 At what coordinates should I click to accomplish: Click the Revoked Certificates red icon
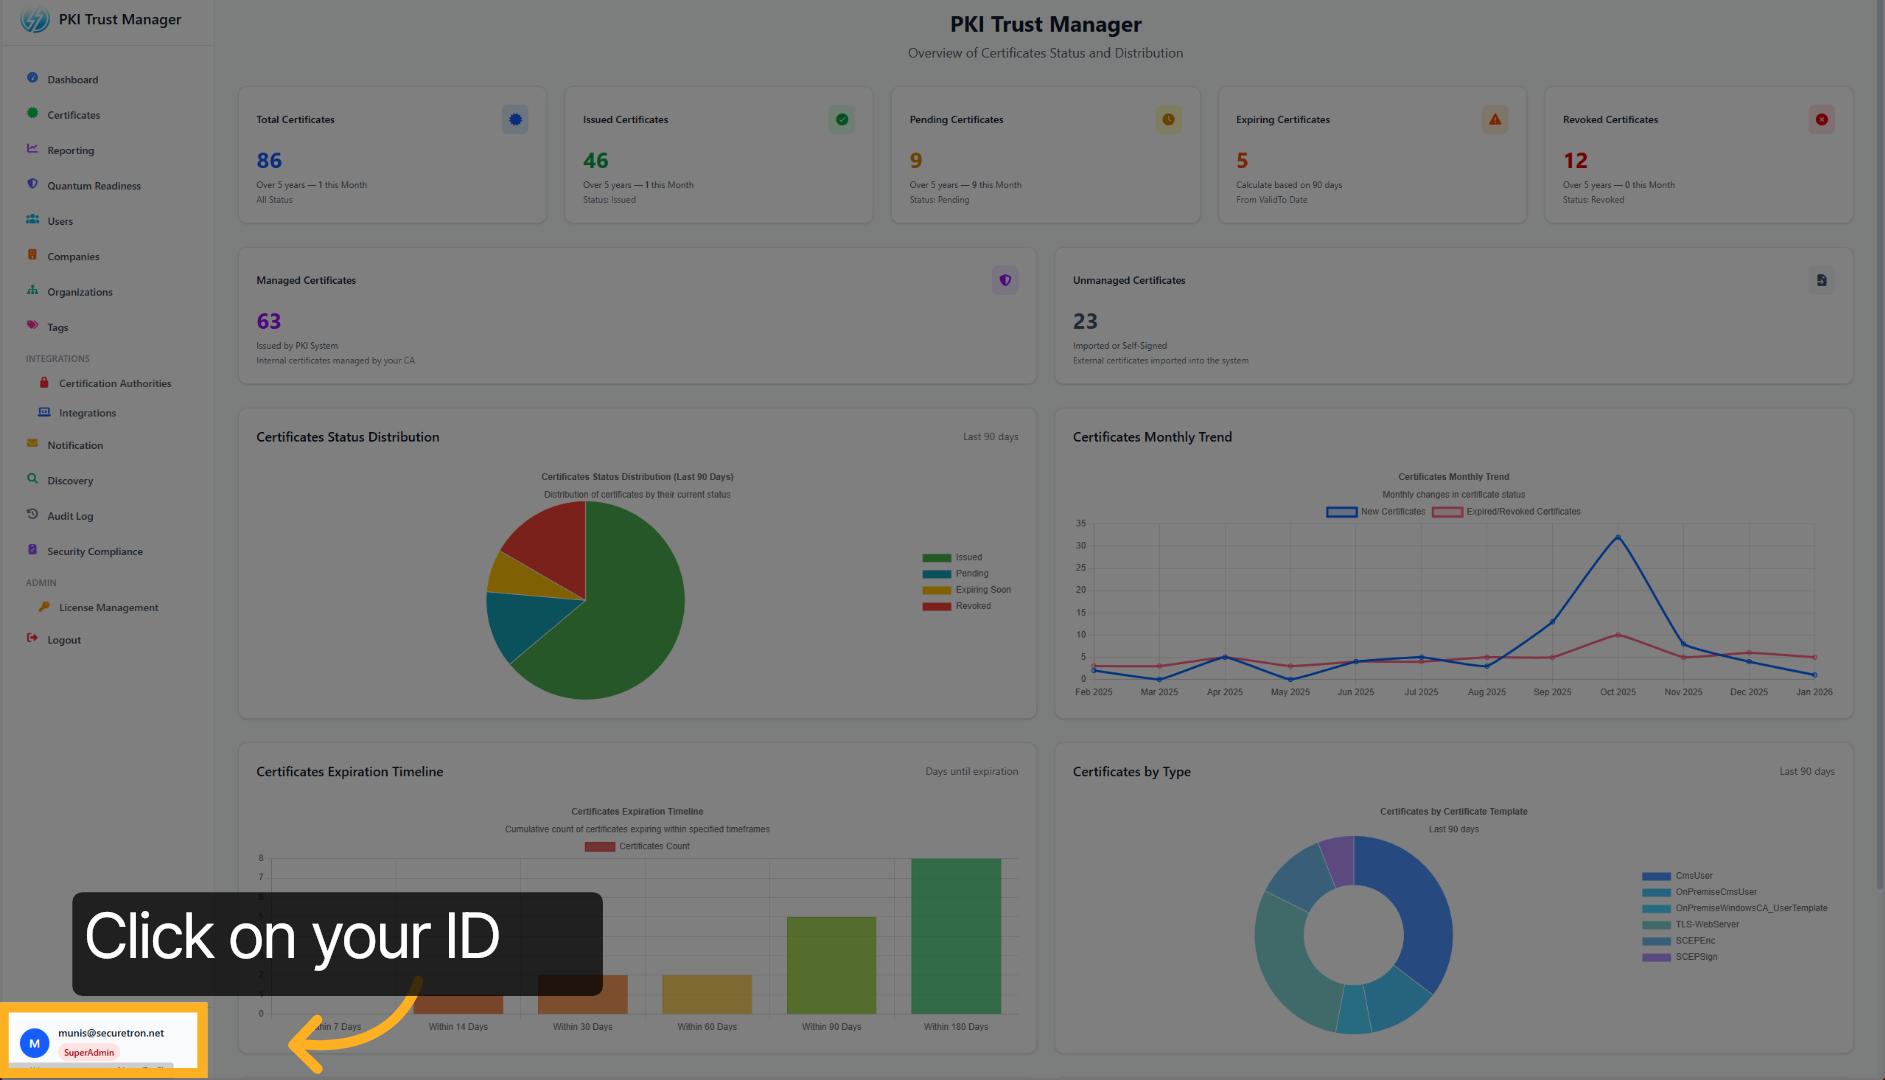coord(1821,120)
